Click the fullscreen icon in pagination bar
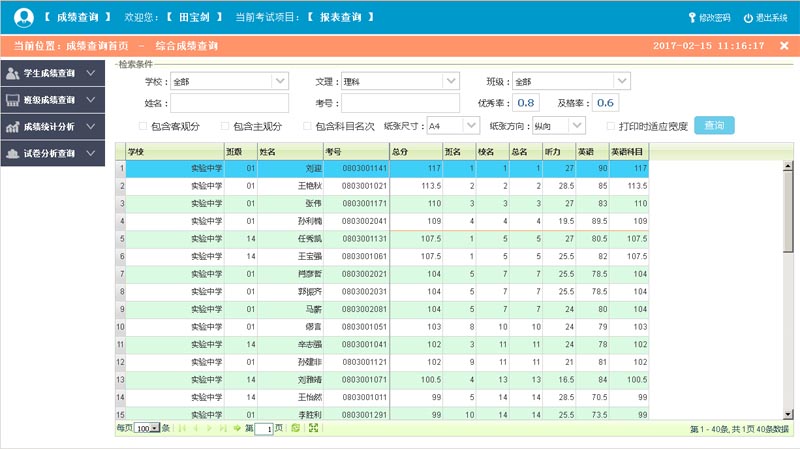The width and height of the screenshot is (800, 450). coord(314,428)
